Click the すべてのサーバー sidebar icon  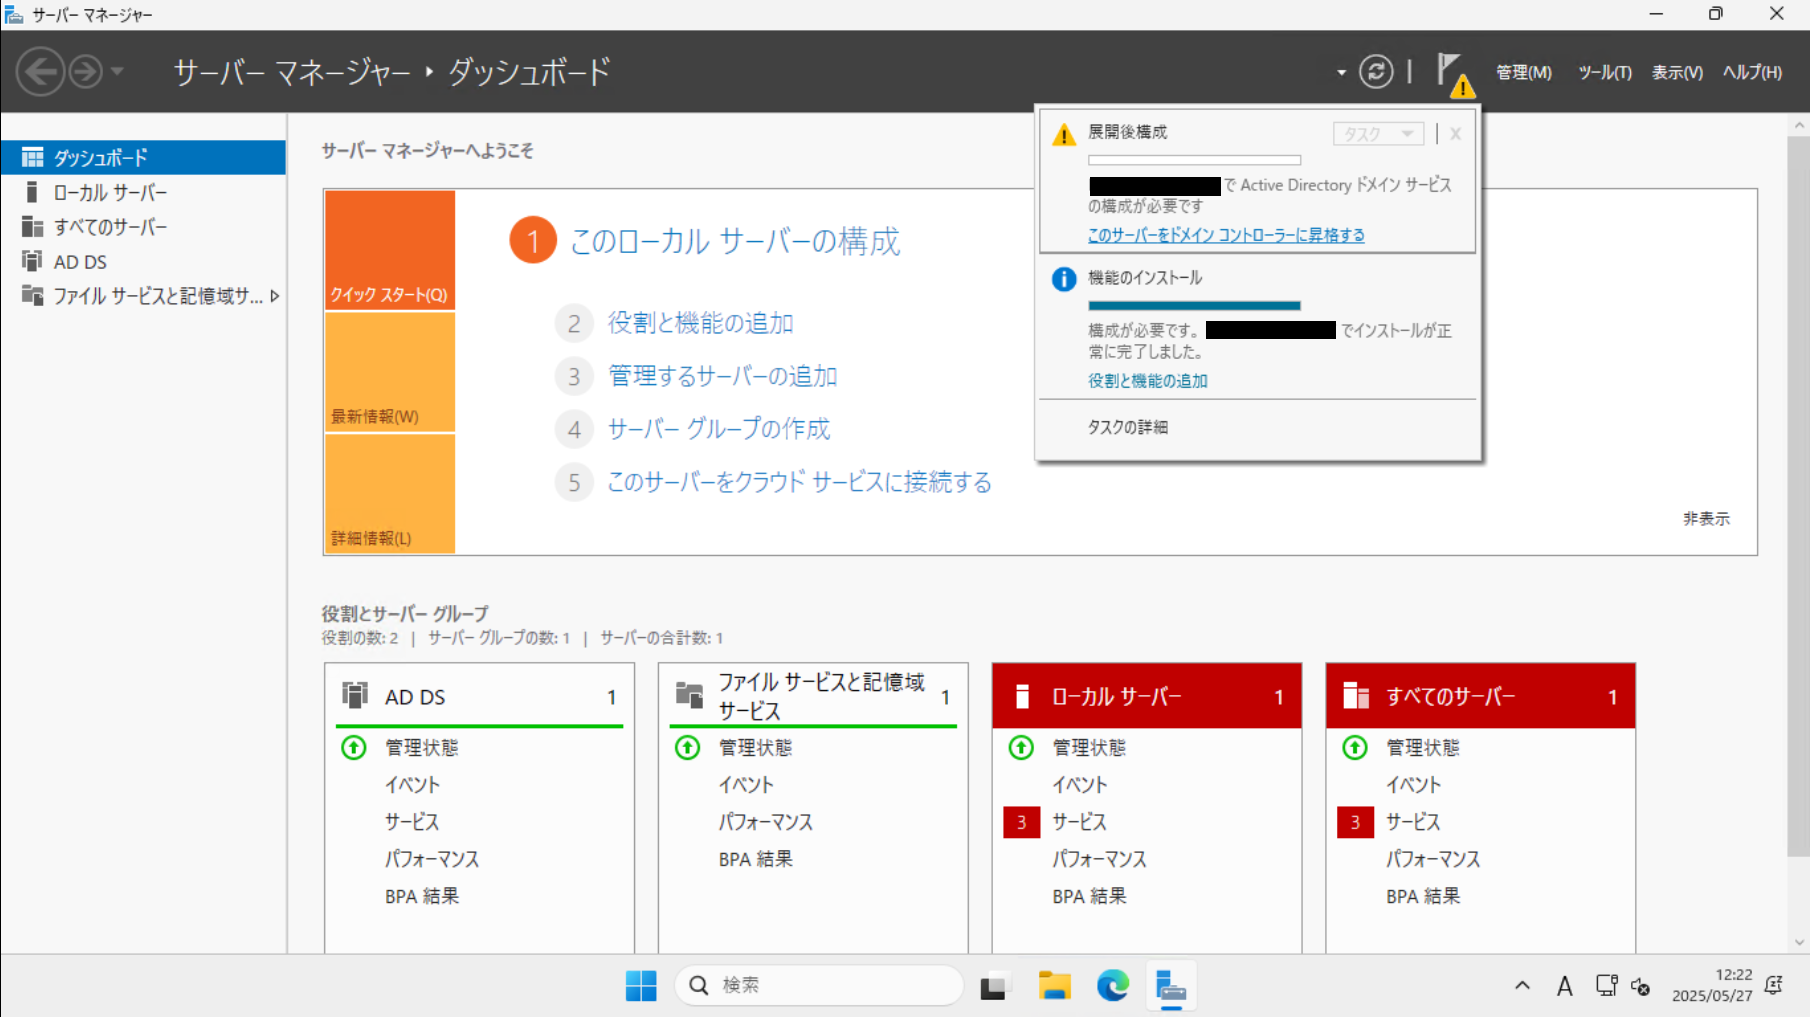point(32,227)
